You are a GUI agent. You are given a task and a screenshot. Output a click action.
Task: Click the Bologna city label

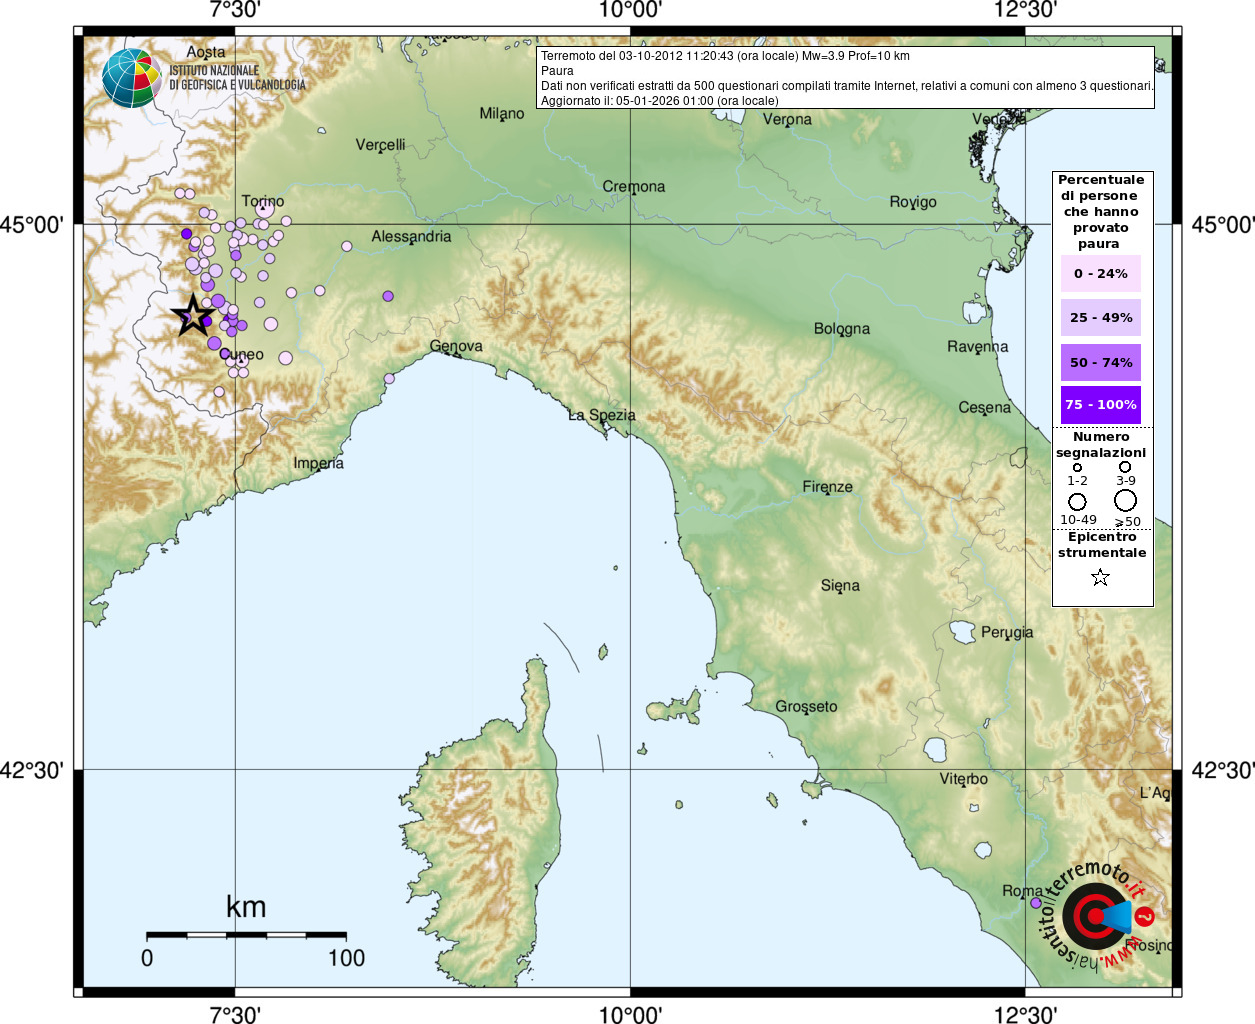click(841, 328)
